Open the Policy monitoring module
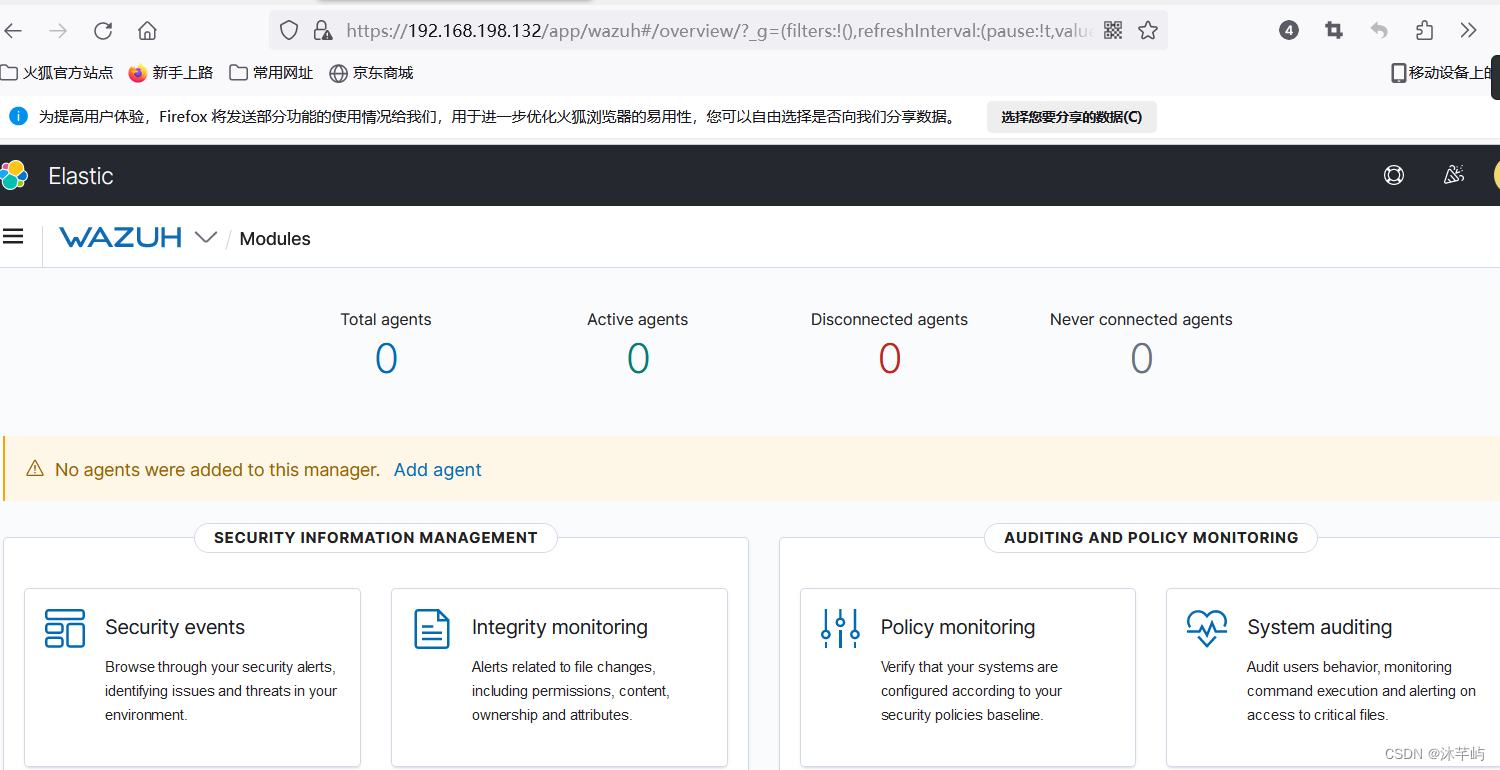This screenshot has height=770, width=1500. (x=957, y=627)
